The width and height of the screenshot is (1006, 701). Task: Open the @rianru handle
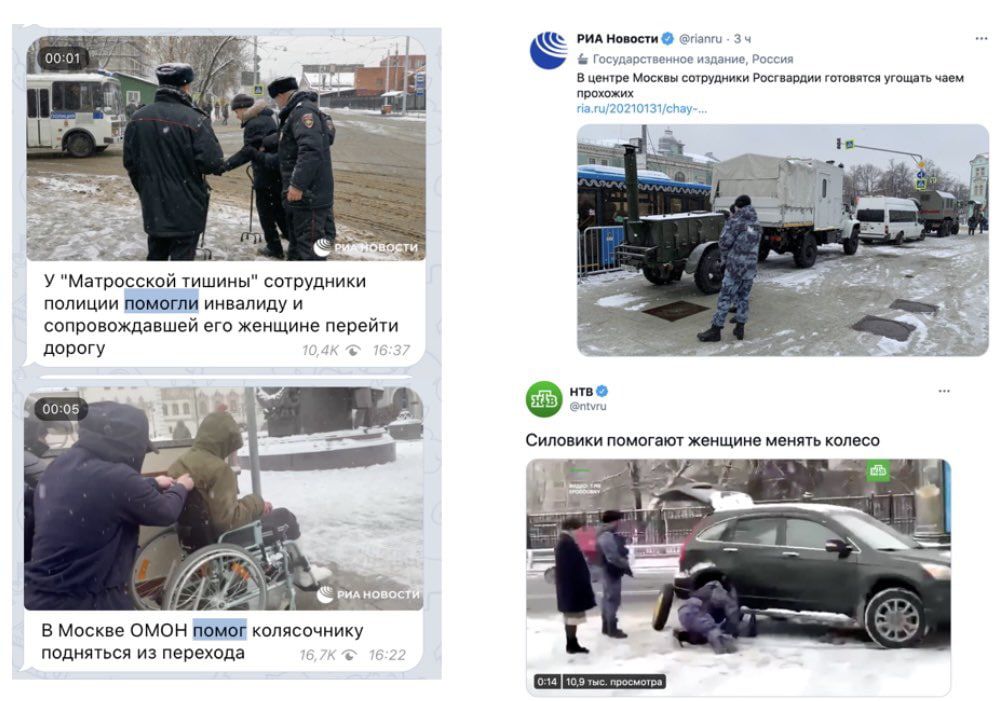[x=700, y=38]
